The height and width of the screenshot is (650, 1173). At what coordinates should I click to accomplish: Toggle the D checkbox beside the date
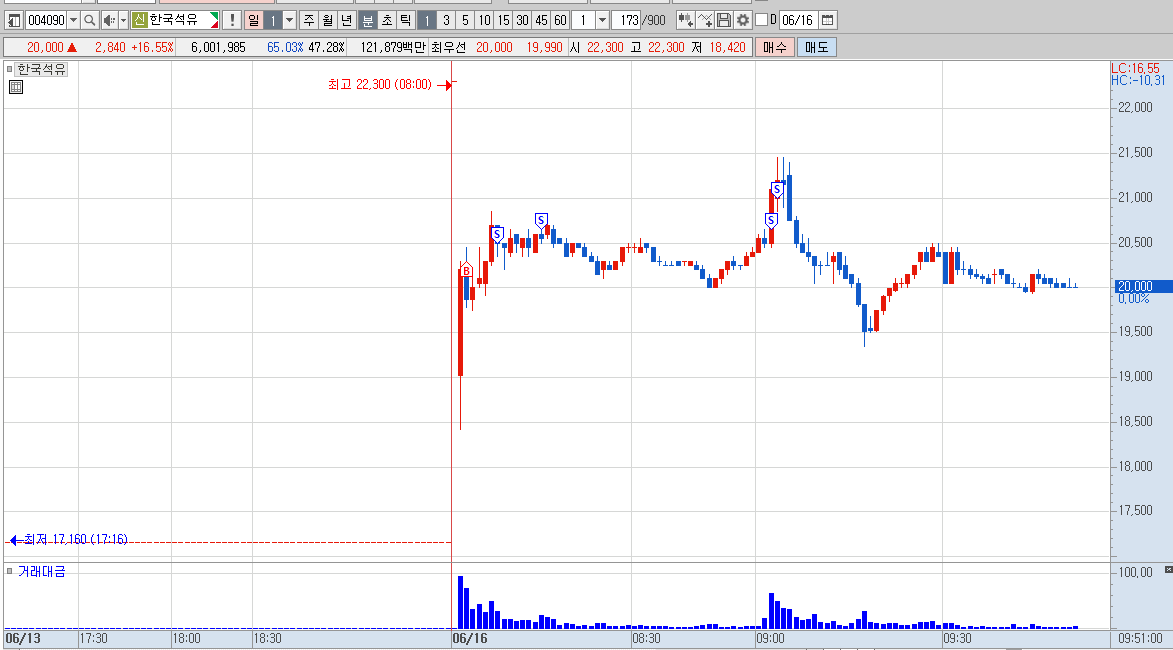762,20
